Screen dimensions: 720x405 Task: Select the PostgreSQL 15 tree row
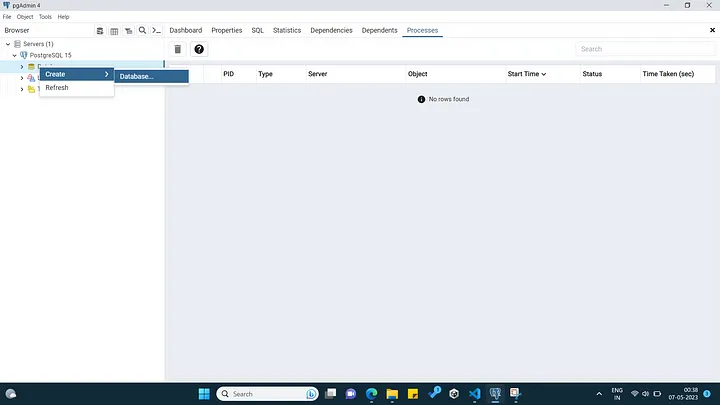tap(82, 55)
